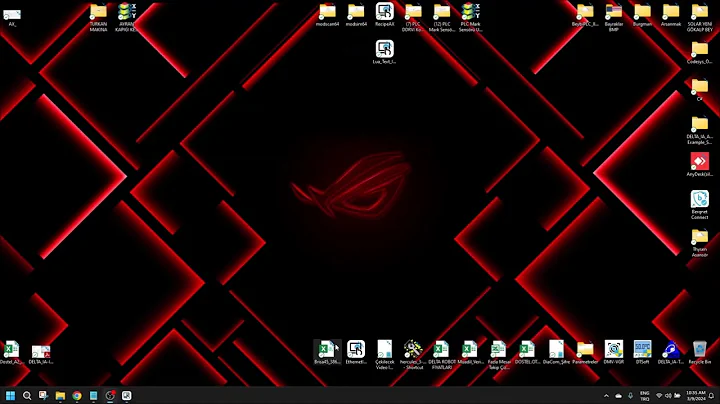Open taskbar Search

coord(27,395)
